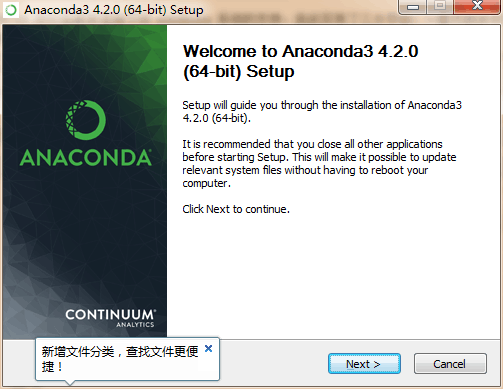Click the "Anaconda3 4.2.0 (64-bit) Setup" title text
Screen dimensions: 503x389
[x=114, y=10]
